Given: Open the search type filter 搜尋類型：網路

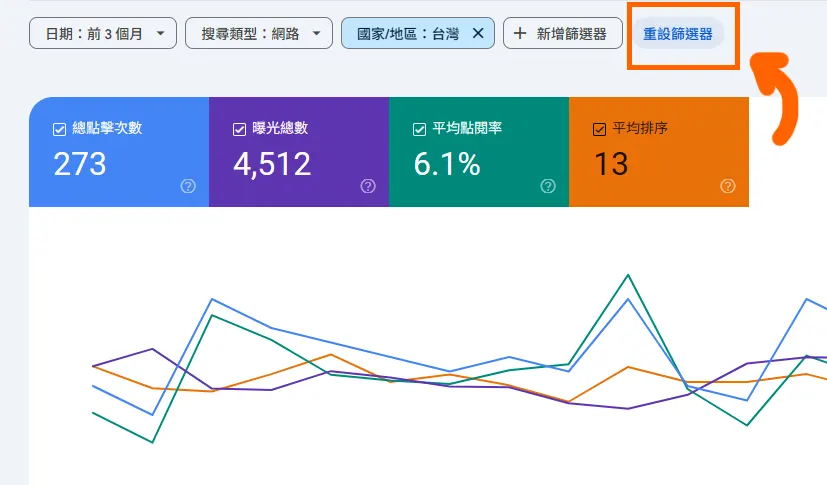Looking at the screenshot, I should pyautogui.click(x=259, y=33).
